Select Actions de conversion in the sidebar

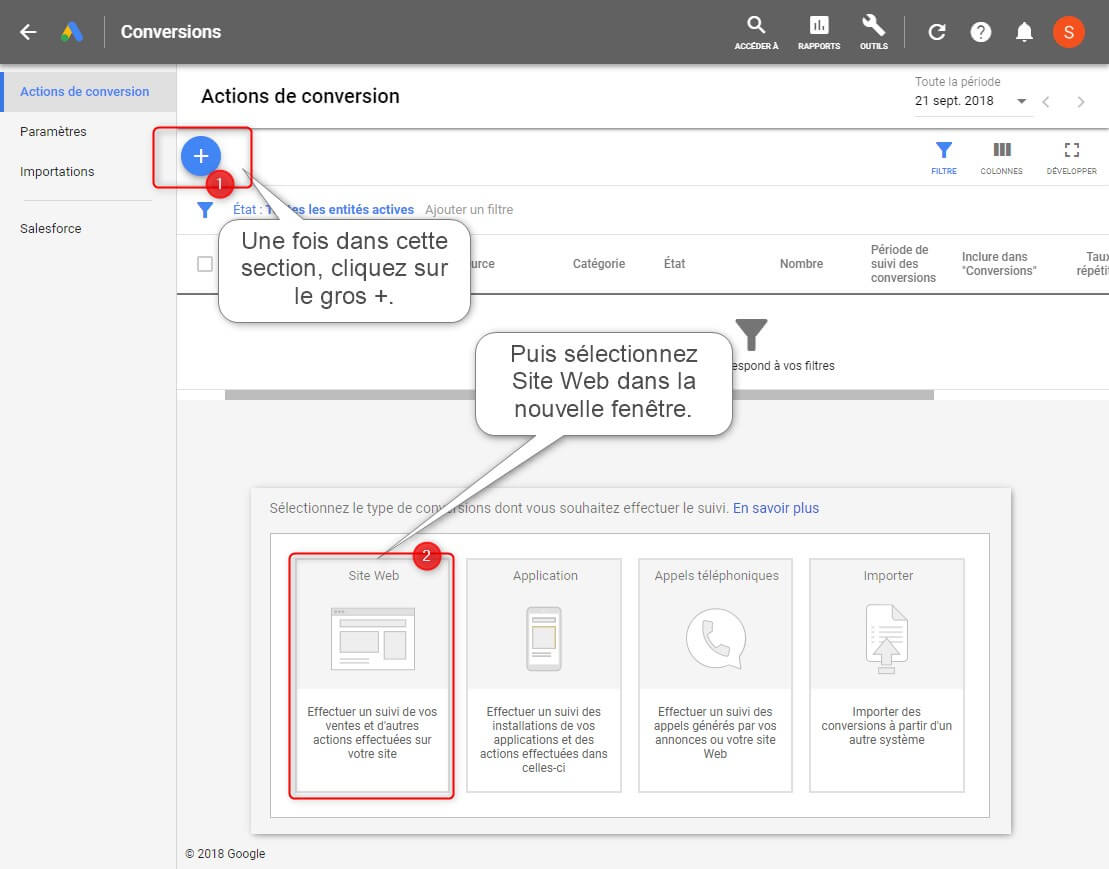[x=88, y=91]
